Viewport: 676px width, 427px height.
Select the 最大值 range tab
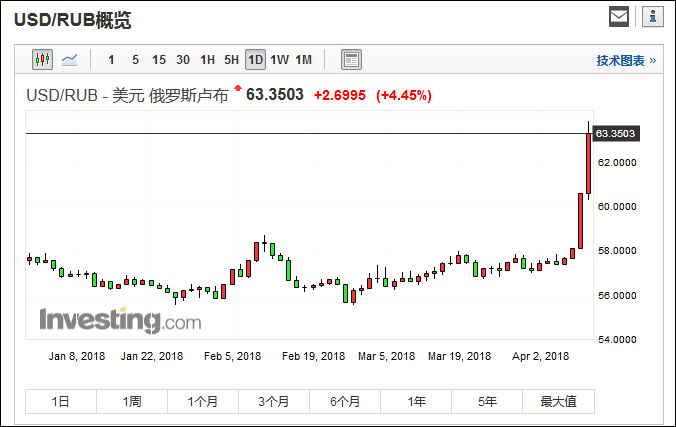pos(558,402)
